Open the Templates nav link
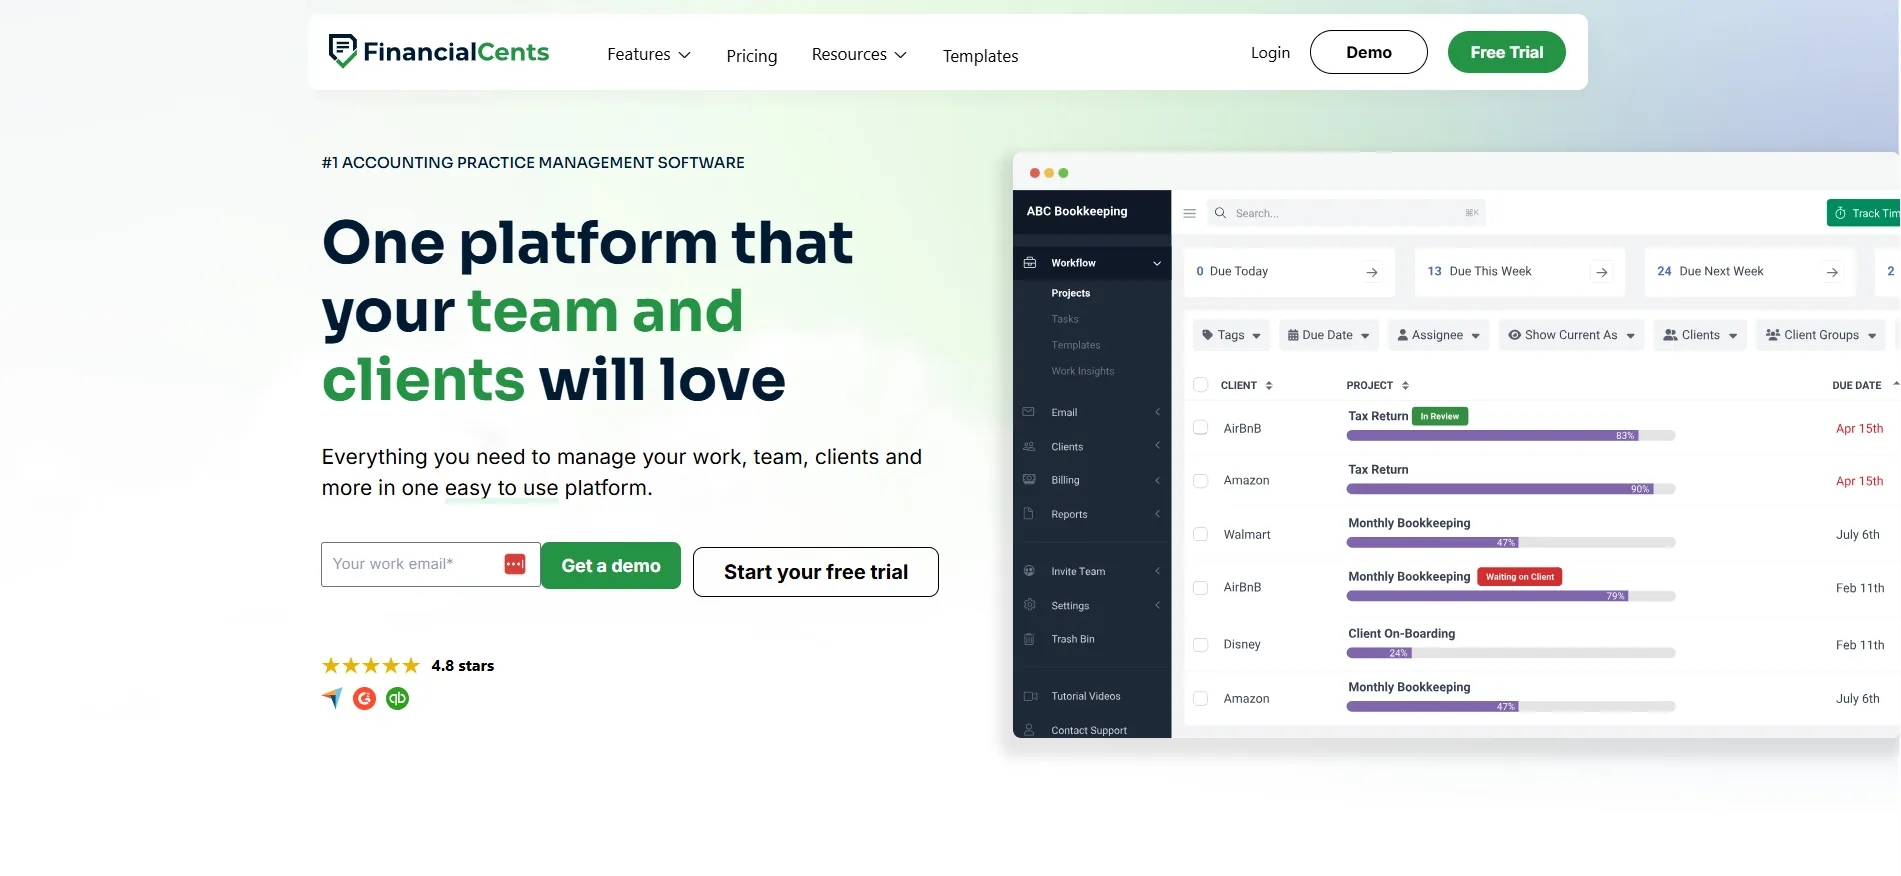This screenshot has width=1901, height=876. point(980,56)
